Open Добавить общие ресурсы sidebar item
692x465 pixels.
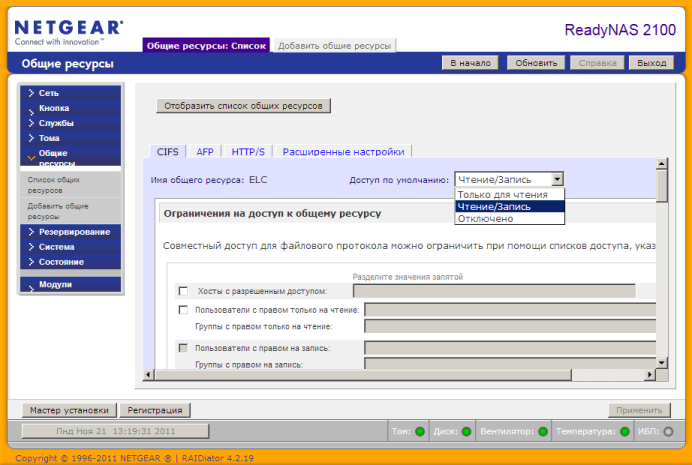[70, 211]
